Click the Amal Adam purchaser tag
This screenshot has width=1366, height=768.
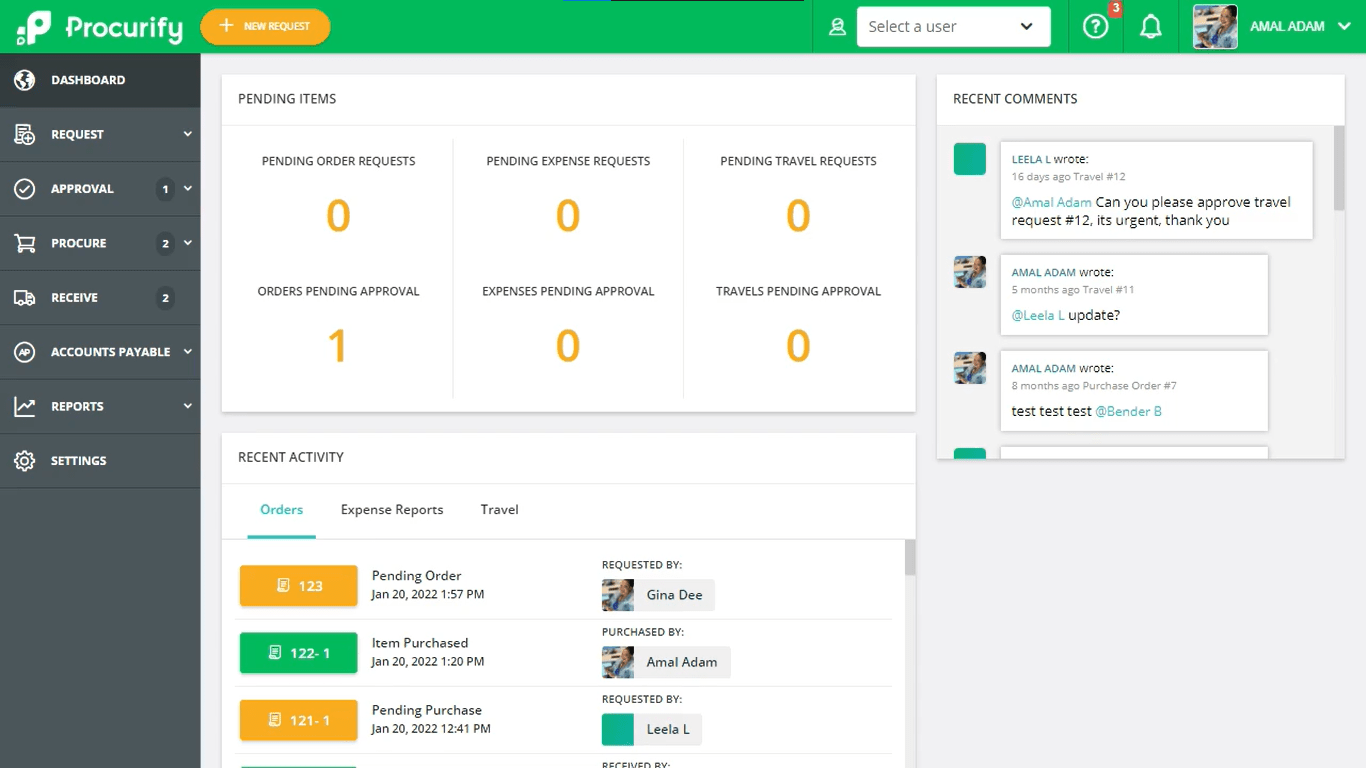[666, 662]
